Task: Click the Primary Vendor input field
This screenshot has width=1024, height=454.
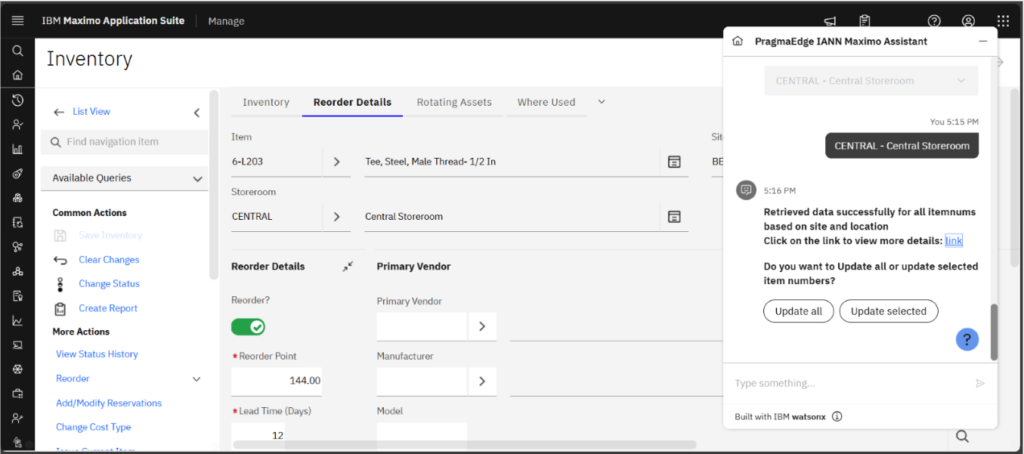Action: point(422,326)
